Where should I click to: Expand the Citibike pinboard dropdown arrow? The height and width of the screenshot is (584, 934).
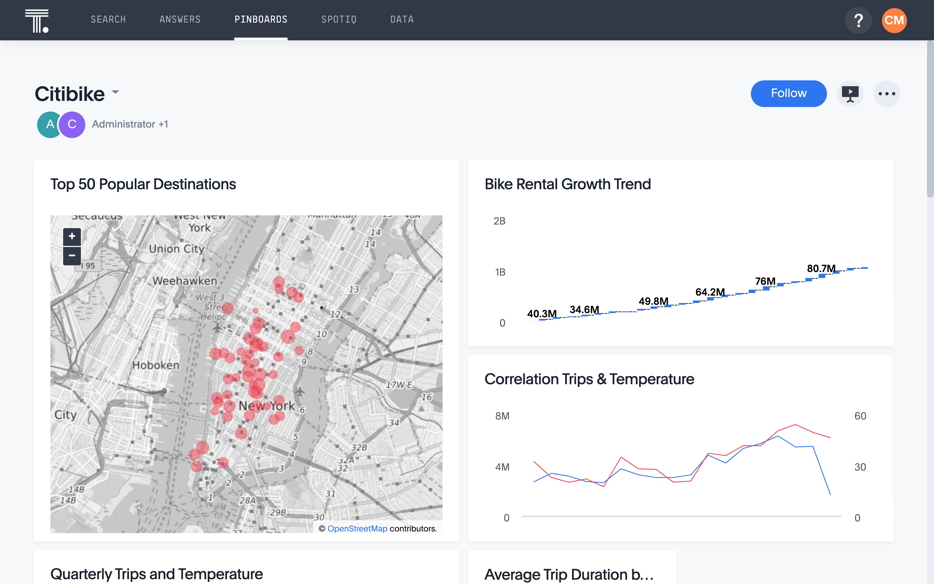tap(116, 92)
